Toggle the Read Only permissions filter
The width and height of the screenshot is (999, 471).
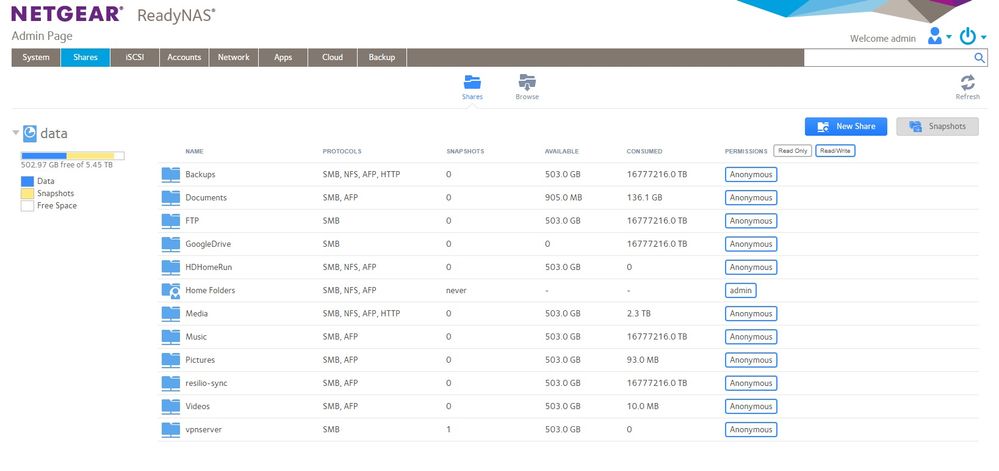[791, 151]
